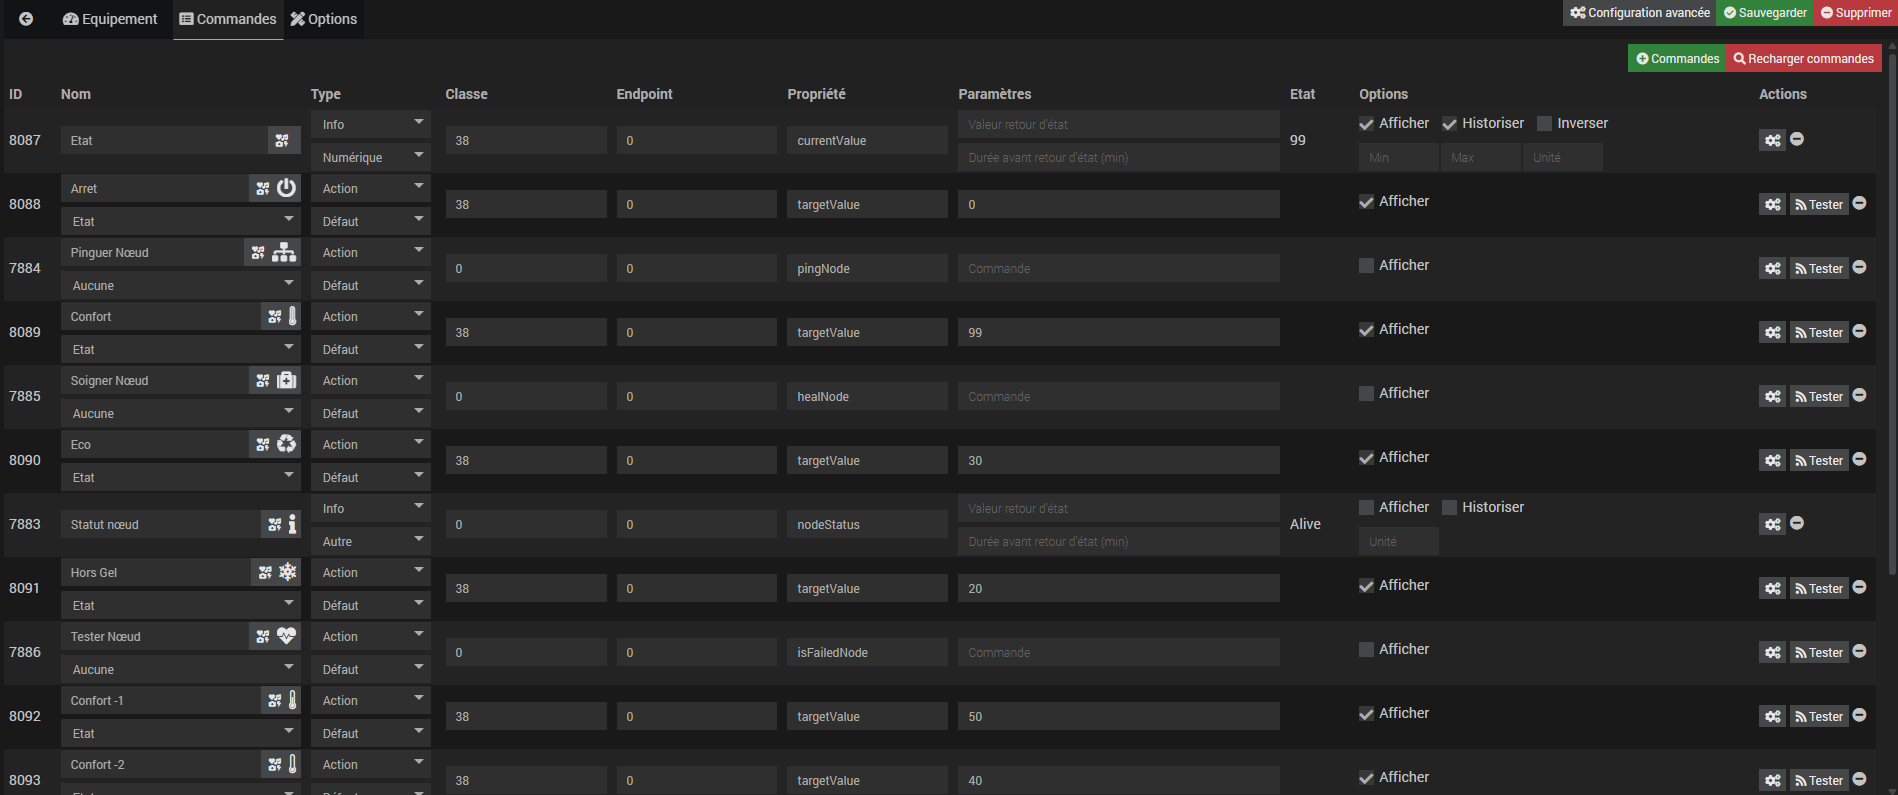Click the power icon next to Arret
The image size is (1898, 795).
click(287, 188)
